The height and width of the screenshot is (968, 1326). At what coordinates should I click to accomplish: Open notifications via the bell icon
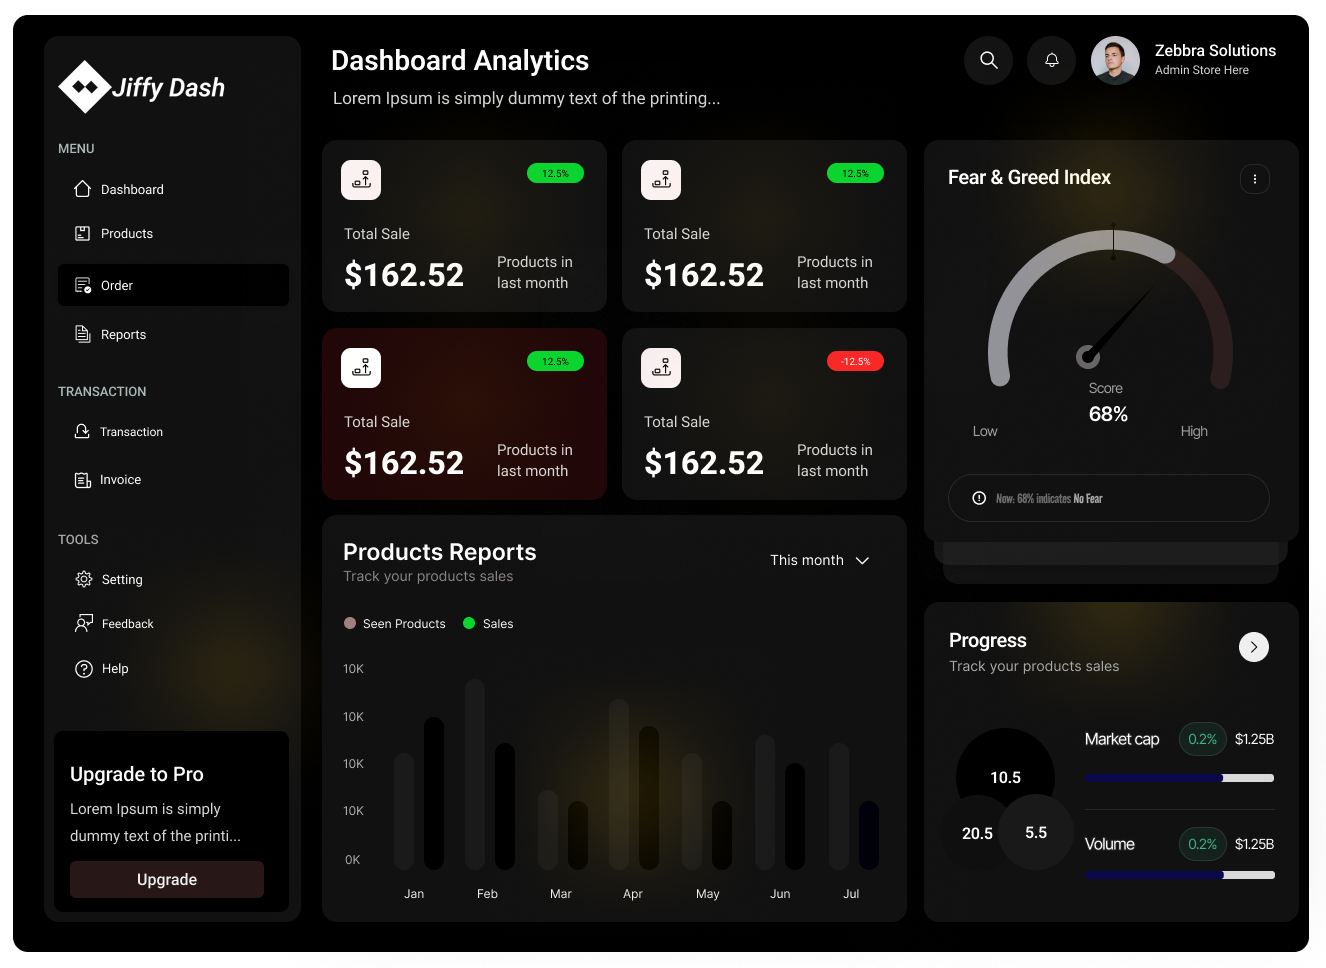click(1051, 60)
